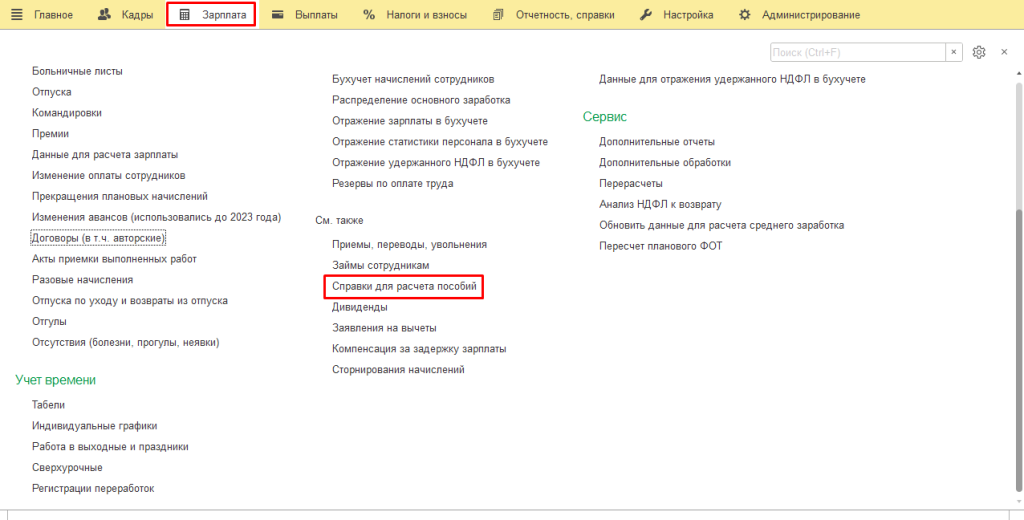Open Справки для расчета пособий

[405, 287]
